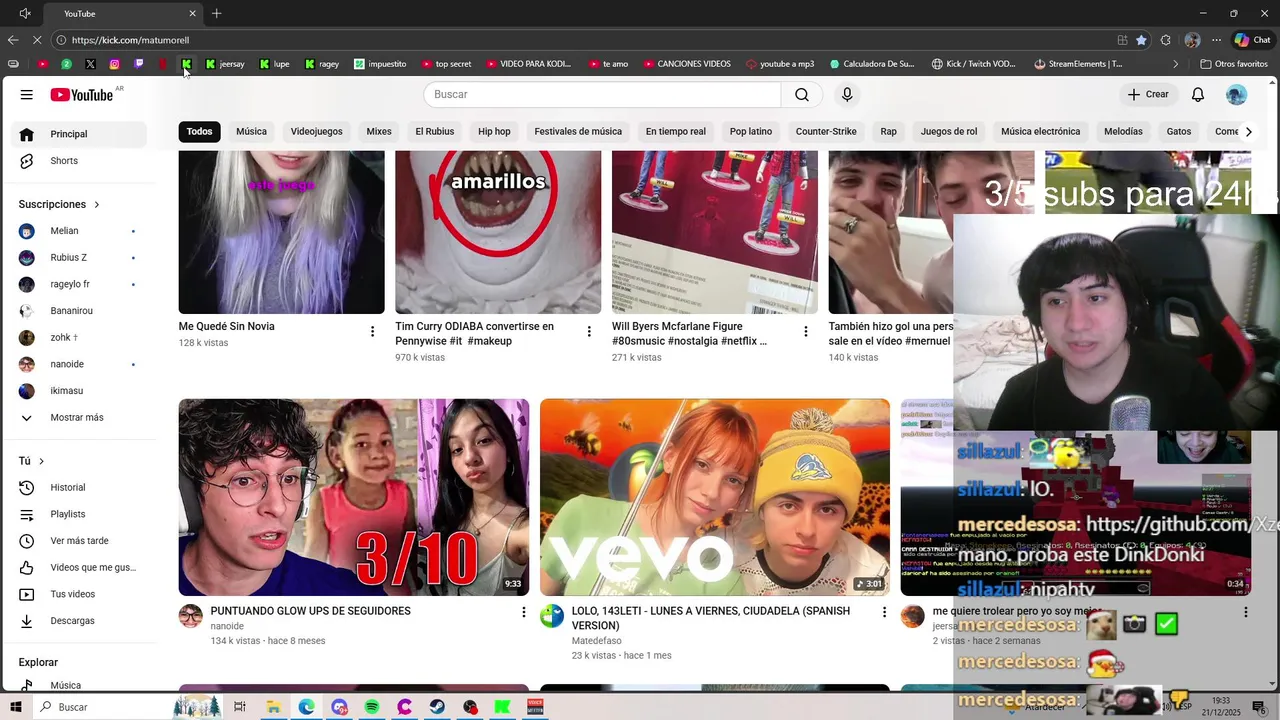
Task: Open the jeersay bookmark
Action: 225,64
